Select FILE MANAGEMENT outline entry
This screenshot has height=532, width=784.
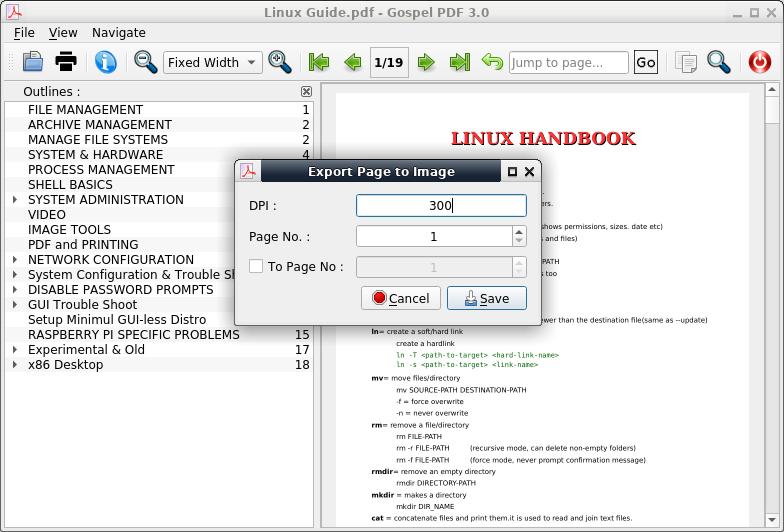[159, 110]
